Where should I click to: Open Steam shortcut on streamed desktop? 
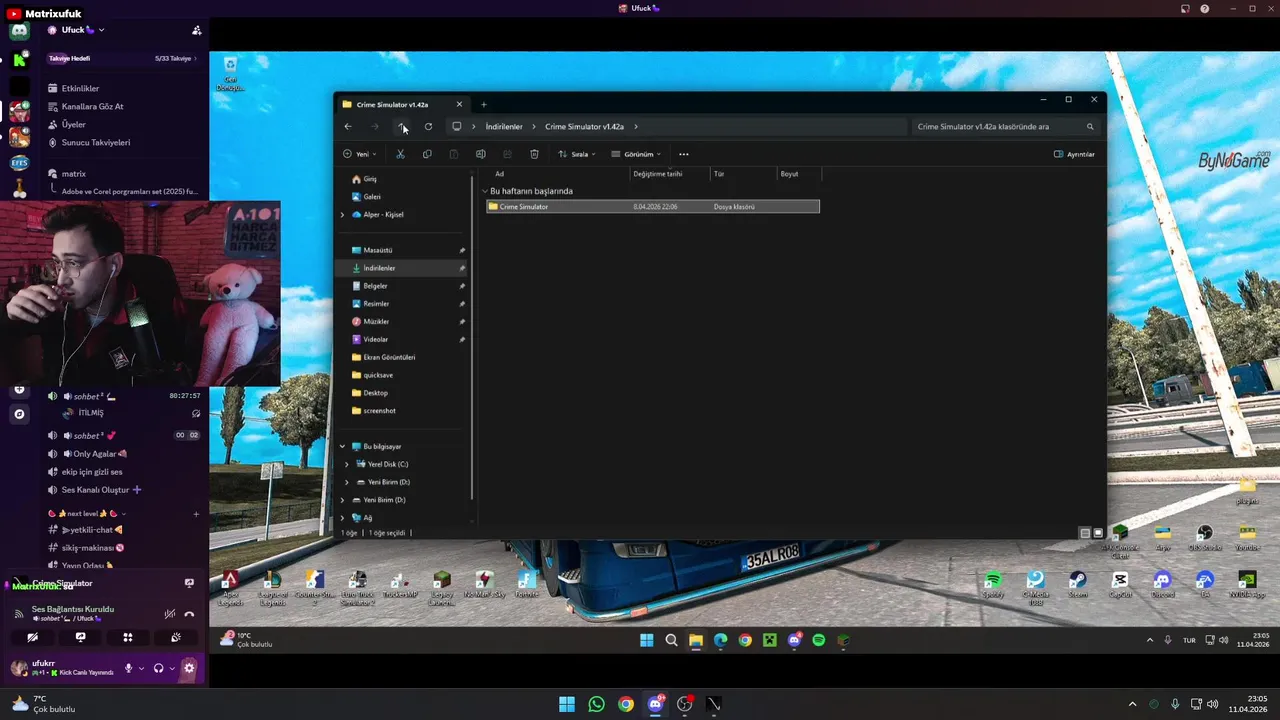click(x=1077, y=584)
